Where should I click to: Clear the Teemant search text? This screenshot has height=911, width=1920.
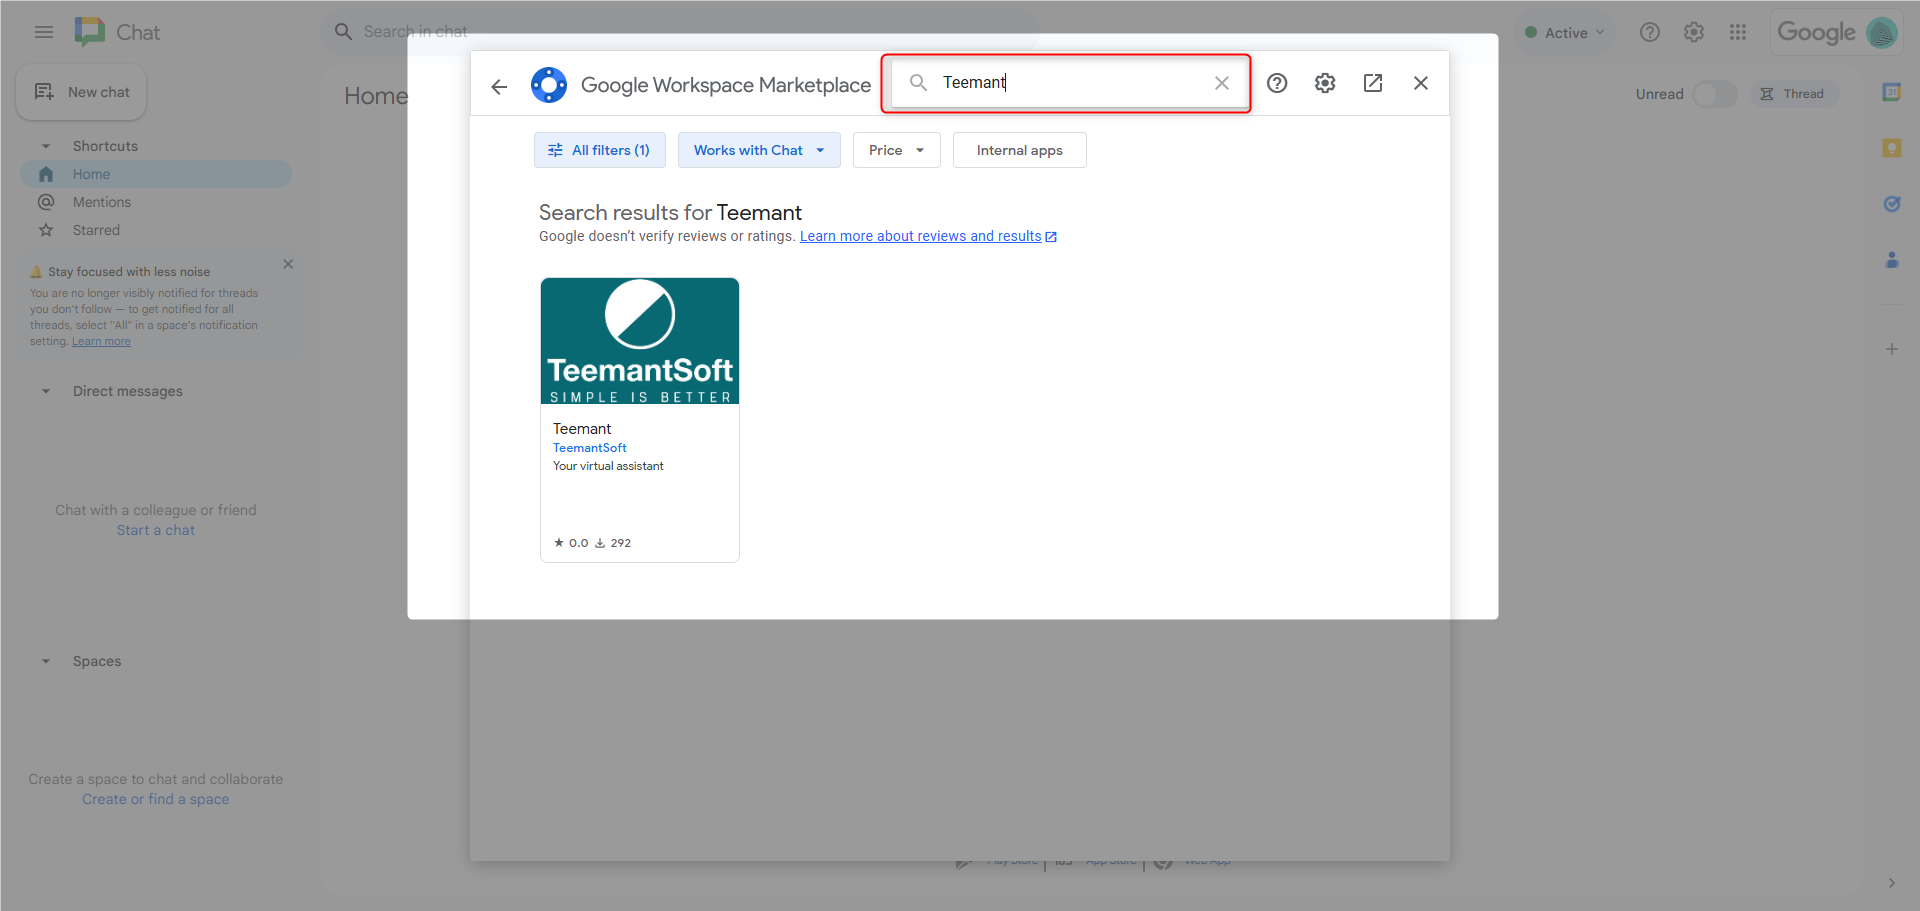pos(1222,83)
